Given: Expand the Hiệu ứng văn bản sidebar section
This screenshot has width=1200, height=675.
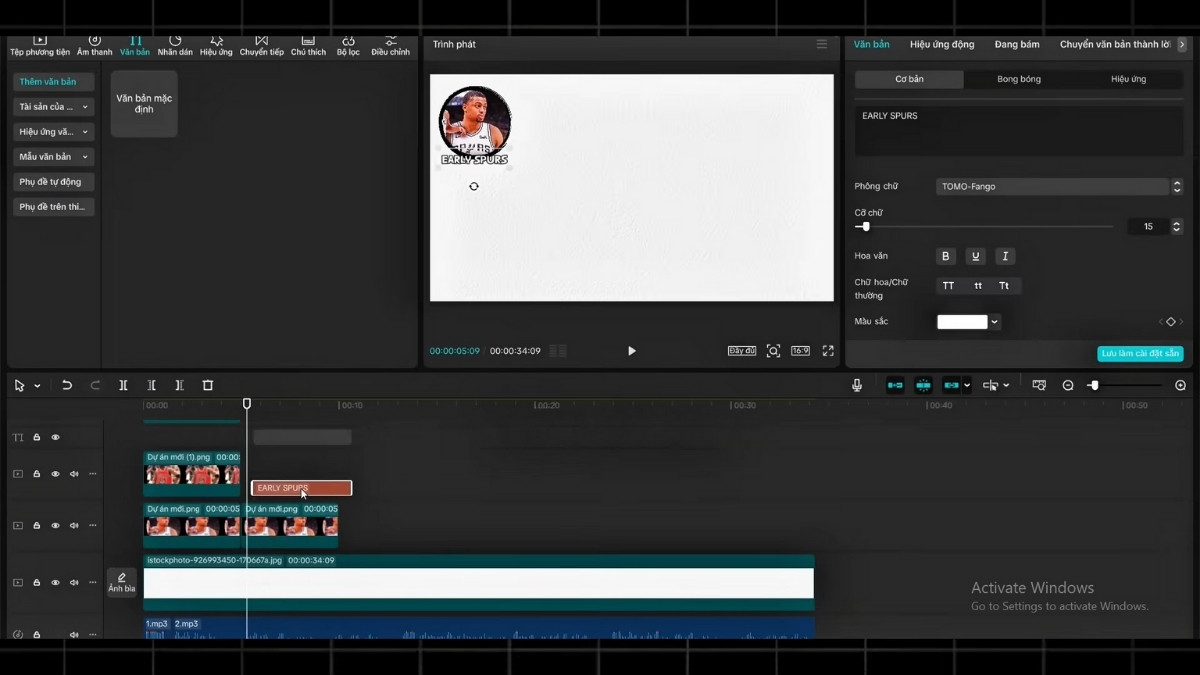Looking at the screenshot, I should [53, 131].
